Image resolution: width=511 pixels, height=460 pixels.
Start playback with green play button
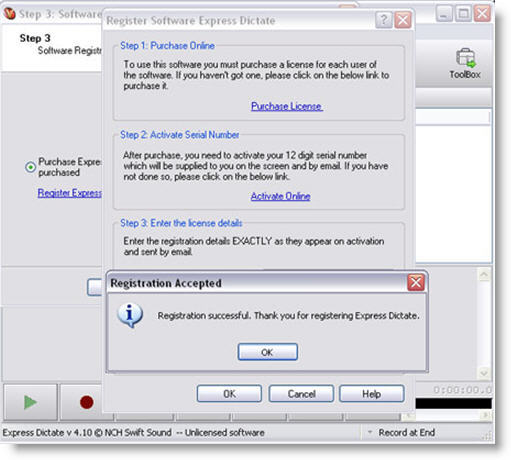[x=30, y=402]
